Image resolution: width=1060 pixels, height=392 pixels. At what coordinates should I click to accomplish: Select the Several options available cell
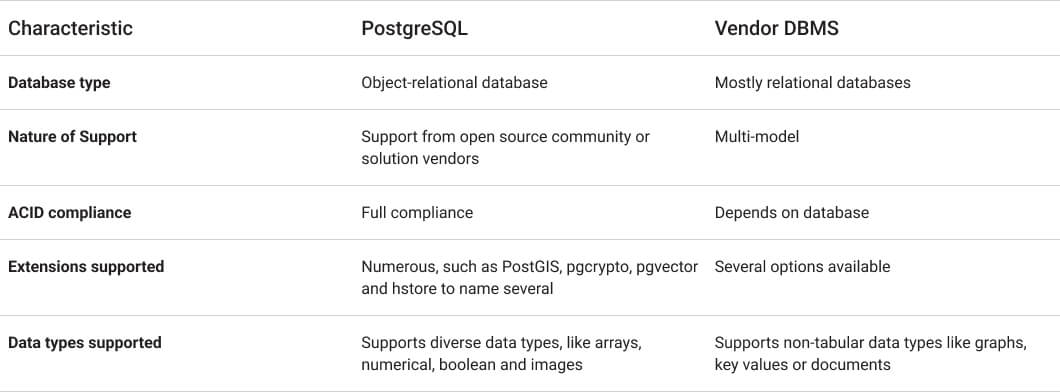coord(802,266)
